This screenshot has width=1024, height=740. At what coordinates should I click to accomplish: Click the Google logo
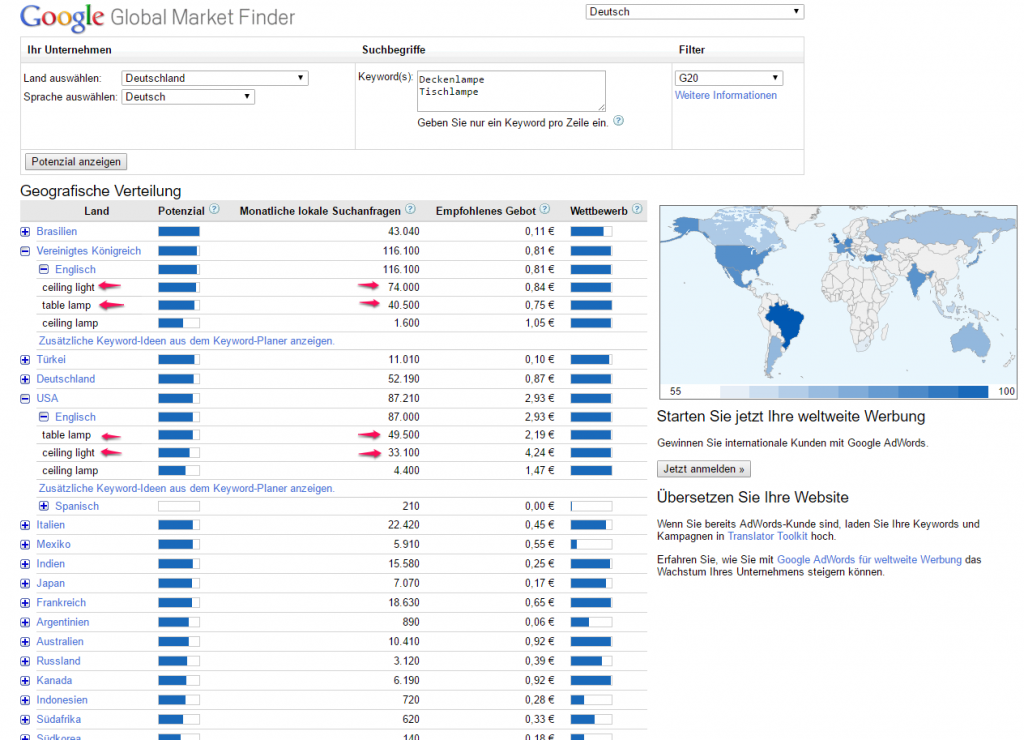pos(62,17)
